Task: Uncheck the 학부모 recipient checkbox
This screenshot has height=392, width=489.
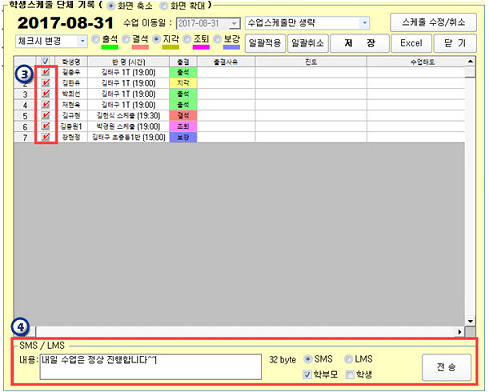Action: pyautogui.click(x=307, y=375)
